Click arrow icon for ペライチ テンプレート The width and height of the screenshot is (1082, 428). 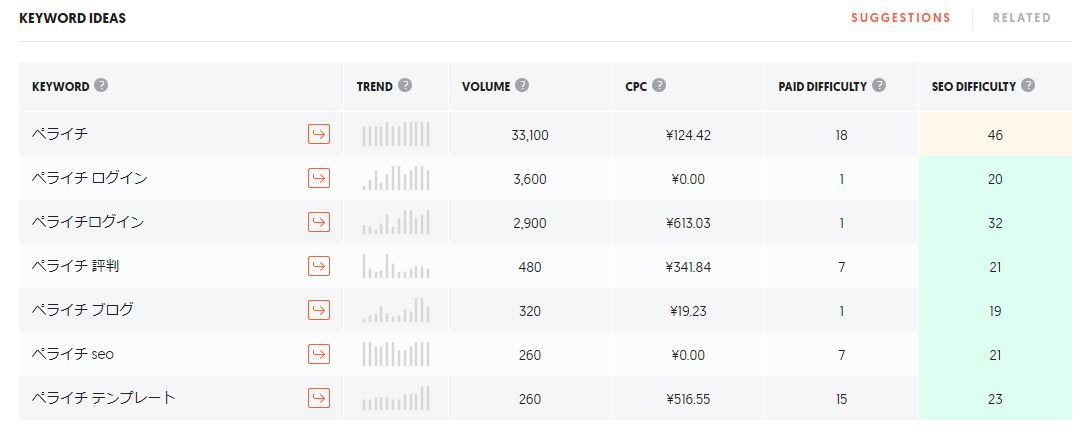click(319, 398)
